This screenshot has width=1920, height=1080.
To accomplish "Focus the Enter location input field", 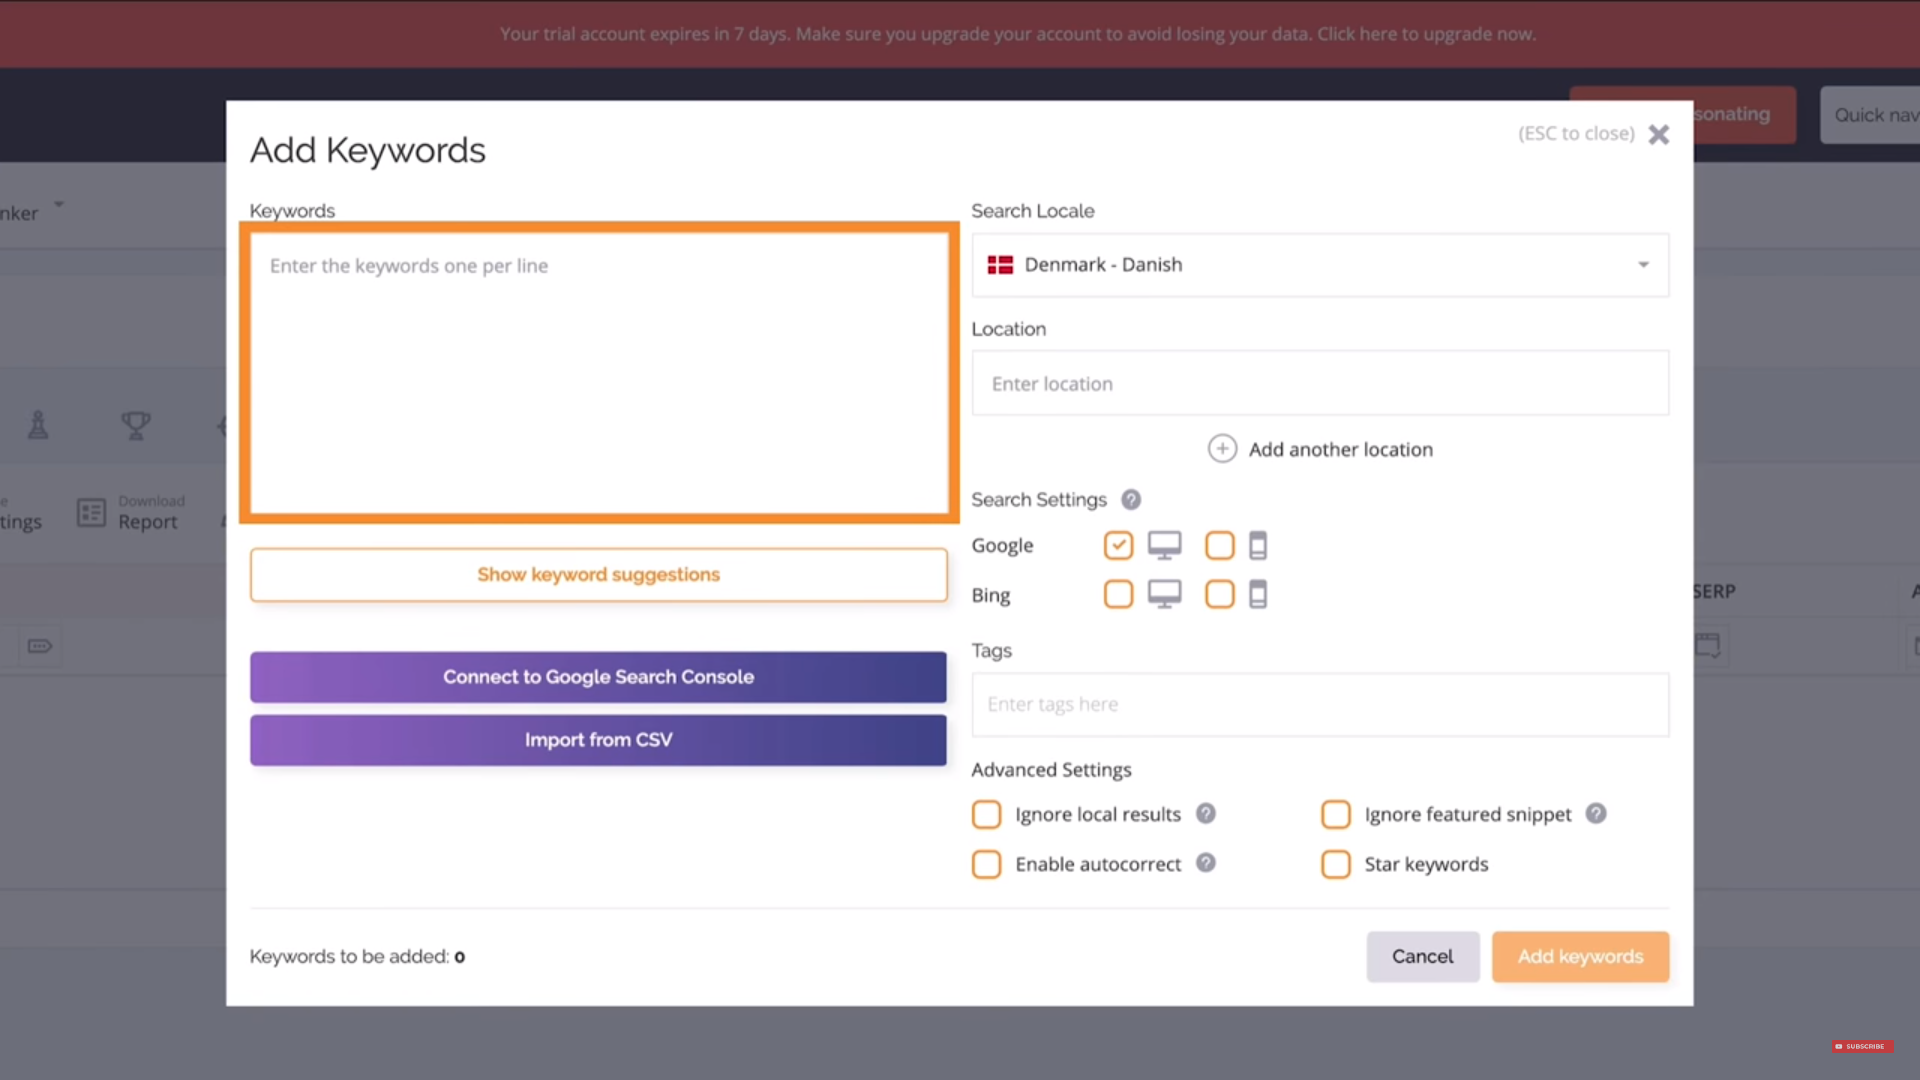I will (1319, 383).
